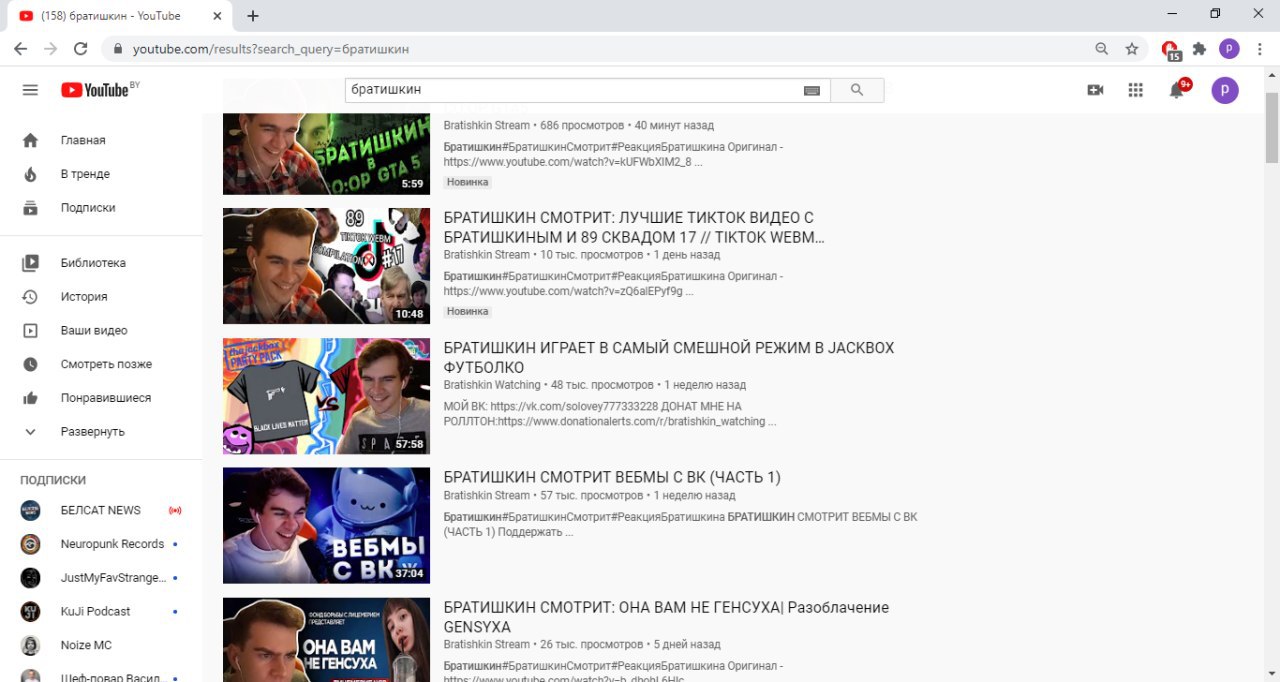Bookmark this page with the star icon
This screenshot has width=1280, height=682.
[1132, 48]
